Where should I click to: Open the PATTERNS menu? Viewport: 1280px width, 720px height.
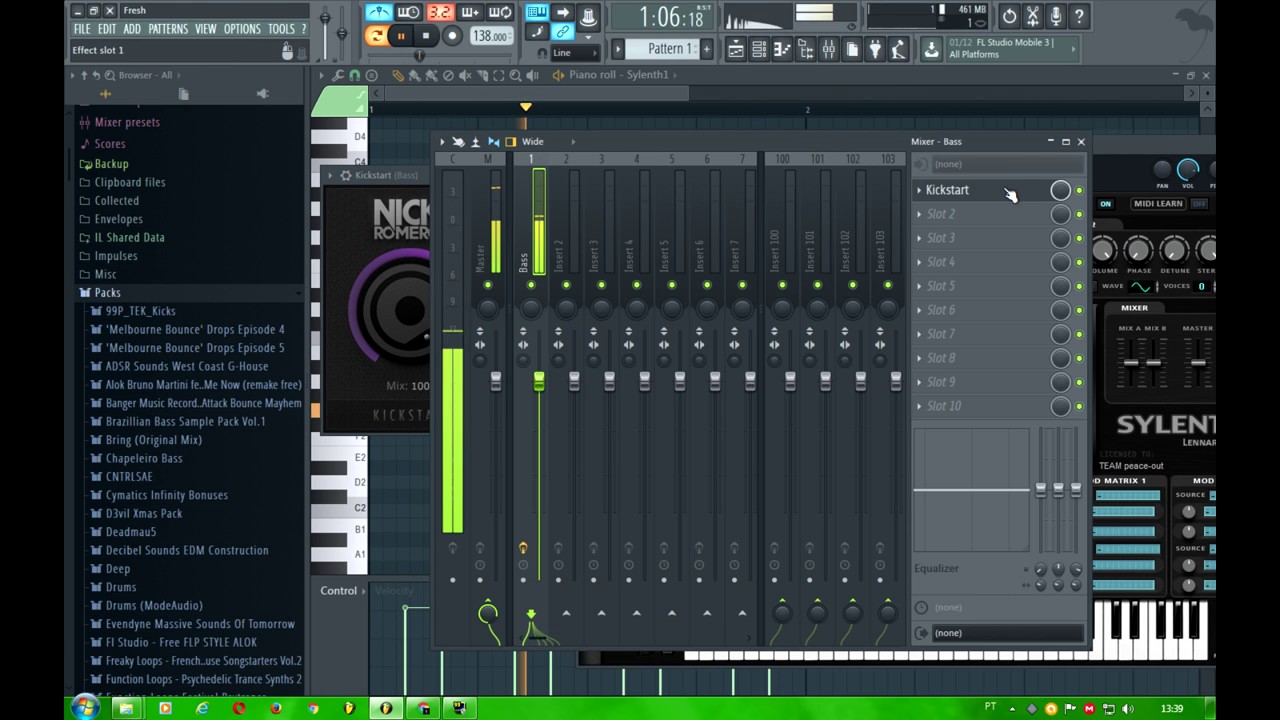(168, 29)
